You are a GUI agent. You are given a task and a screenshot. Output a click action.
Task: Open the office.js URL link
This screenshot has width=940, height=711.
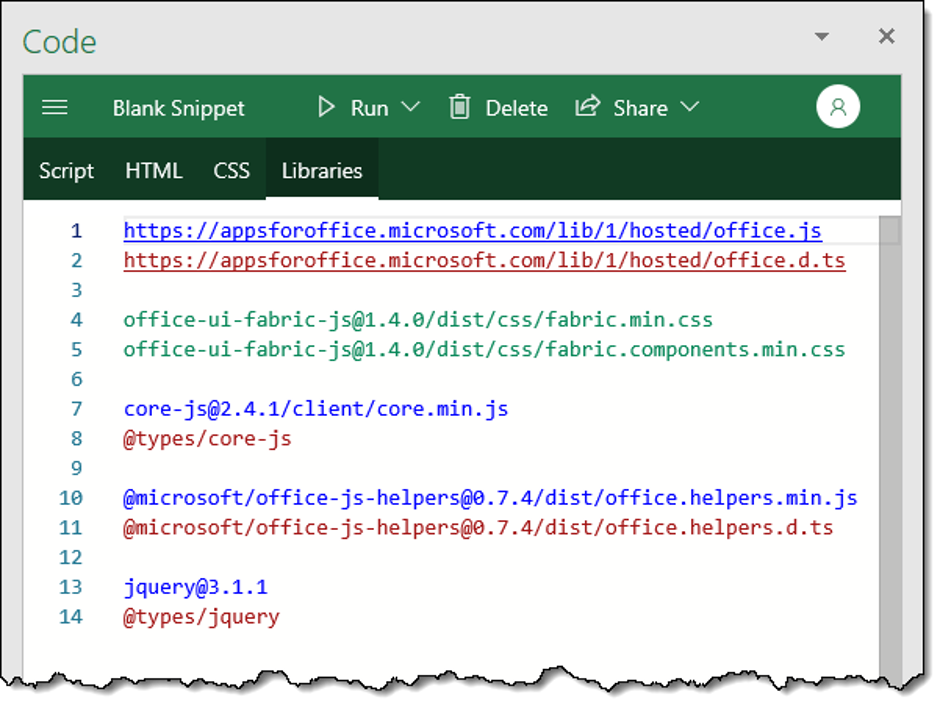point(472,231)
